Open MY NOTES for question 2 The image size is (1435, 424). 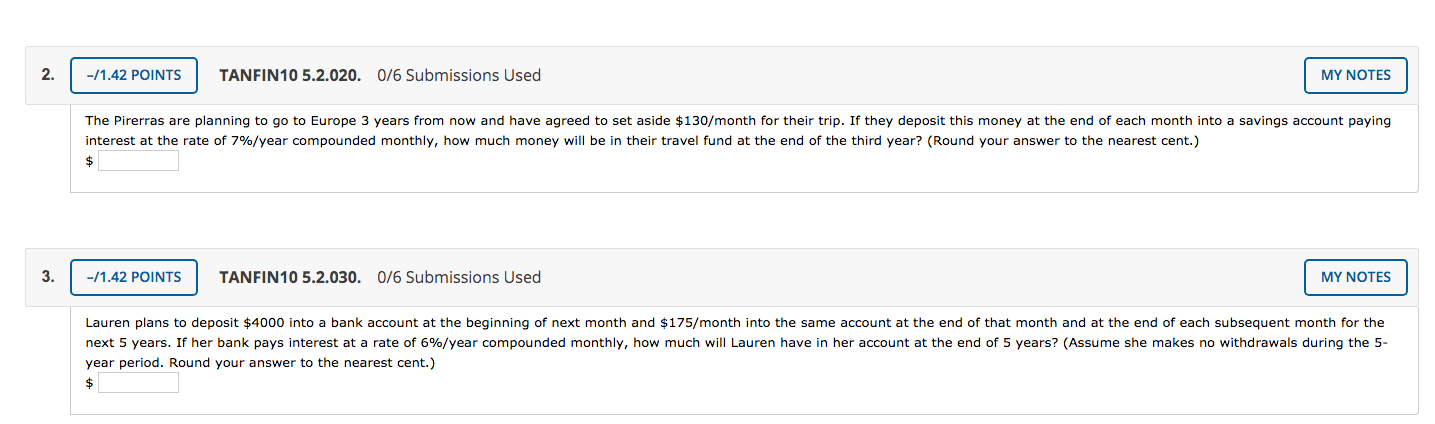(1355, 75)
